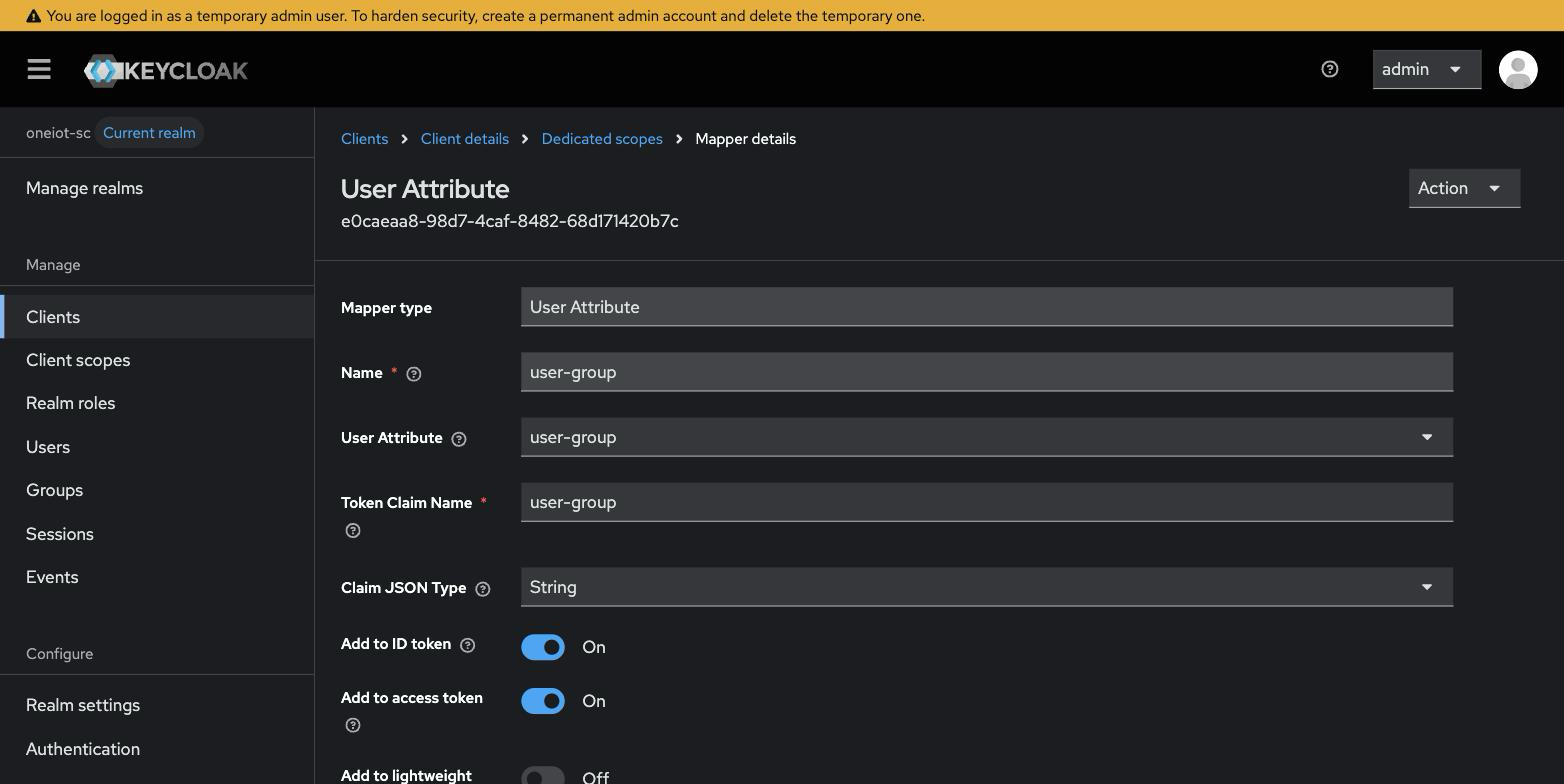Select the mapper ID text e0caeaa8-98d7-4caf-8482-68d171420b7c
This screenshot has height=784, width=1564.
click(x=509, y=221)
